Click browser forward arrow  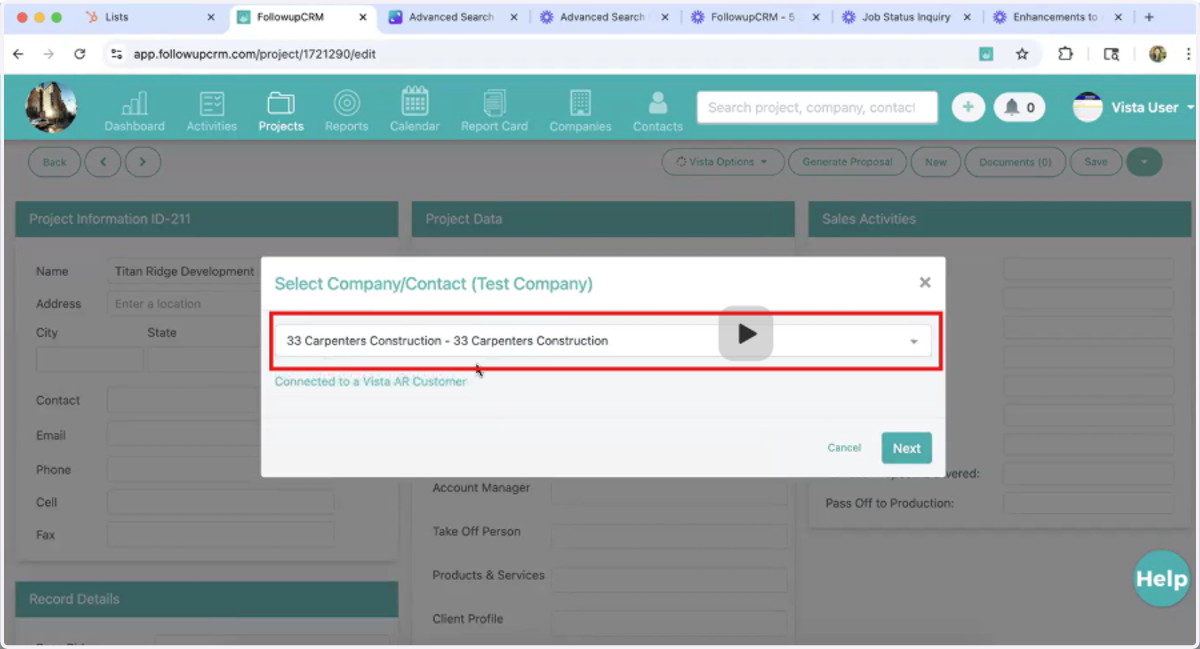[x=49, y=54]
